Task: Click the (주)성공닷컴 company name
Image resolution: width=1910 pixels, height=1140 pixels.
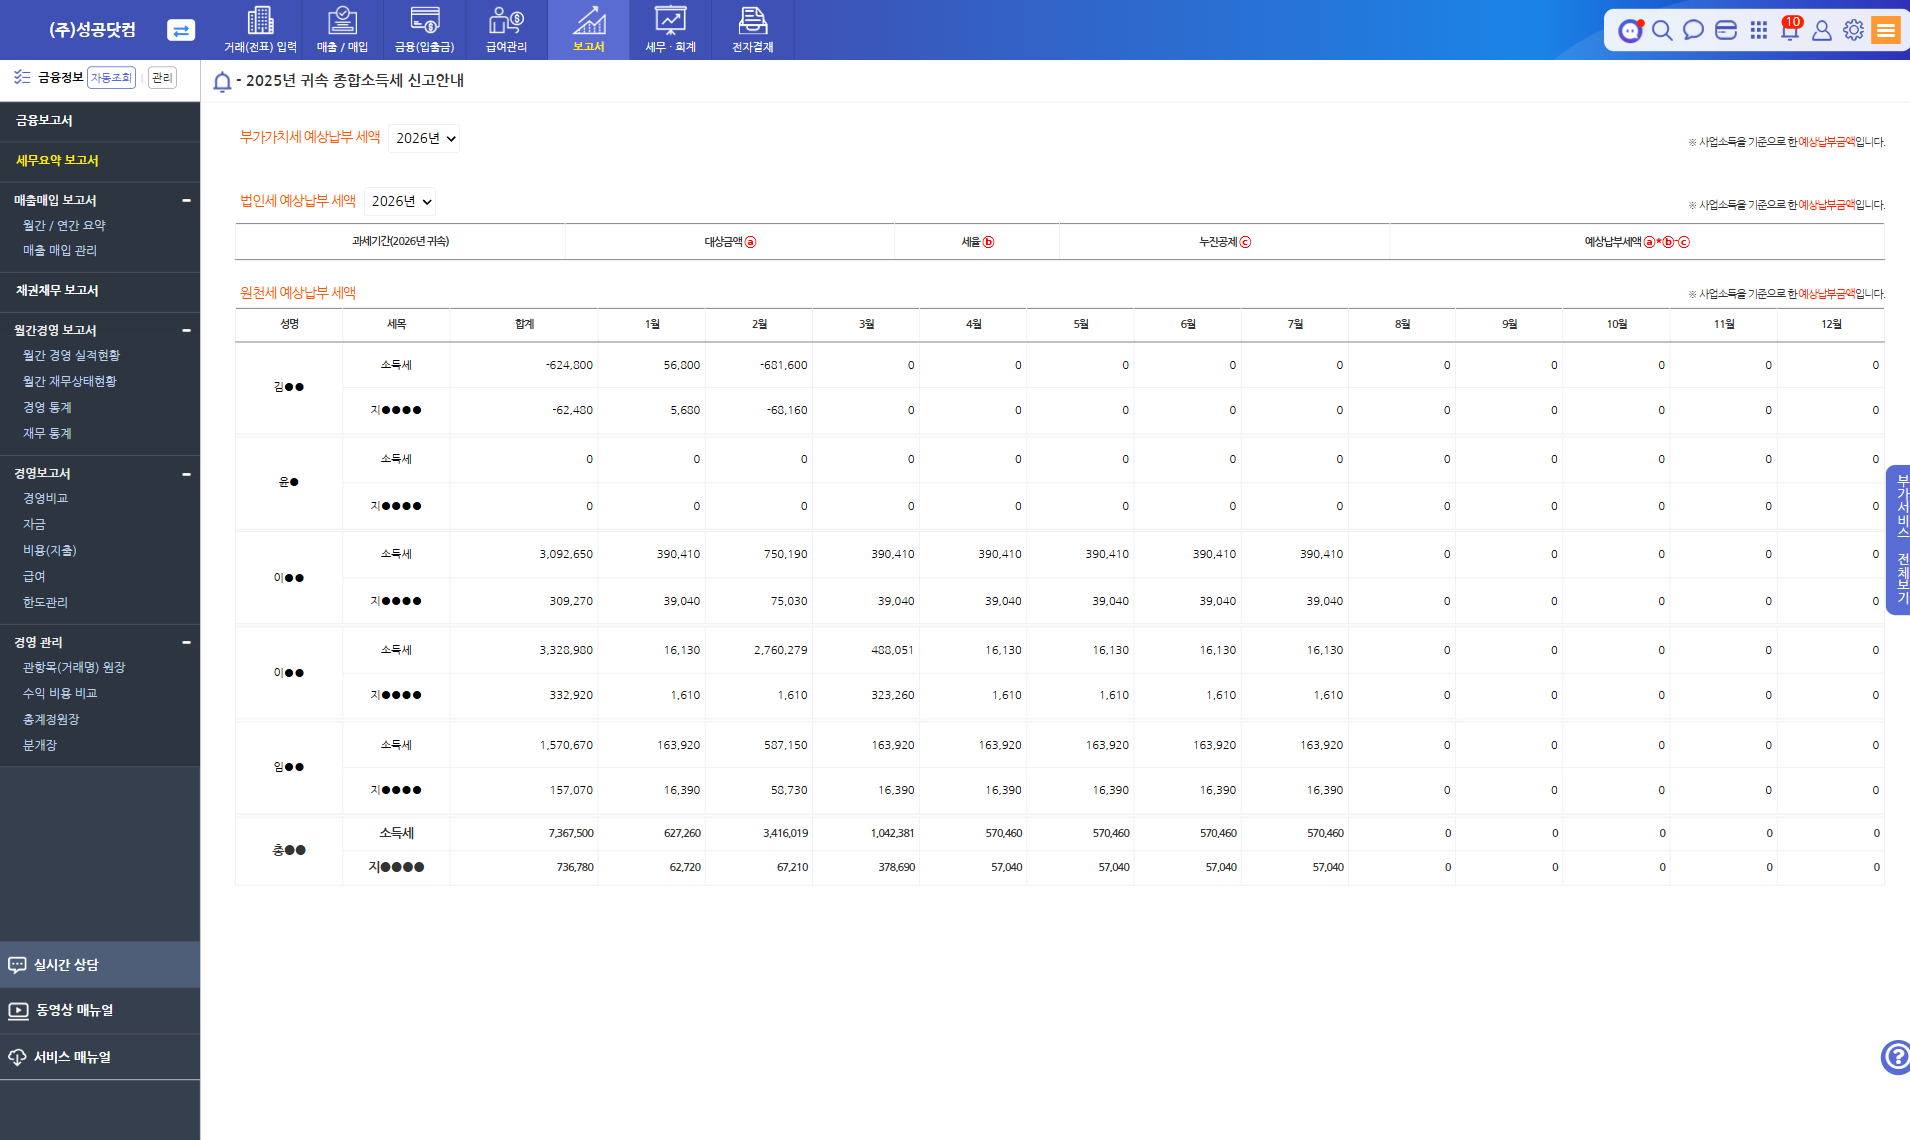Action: pos(92,30)
